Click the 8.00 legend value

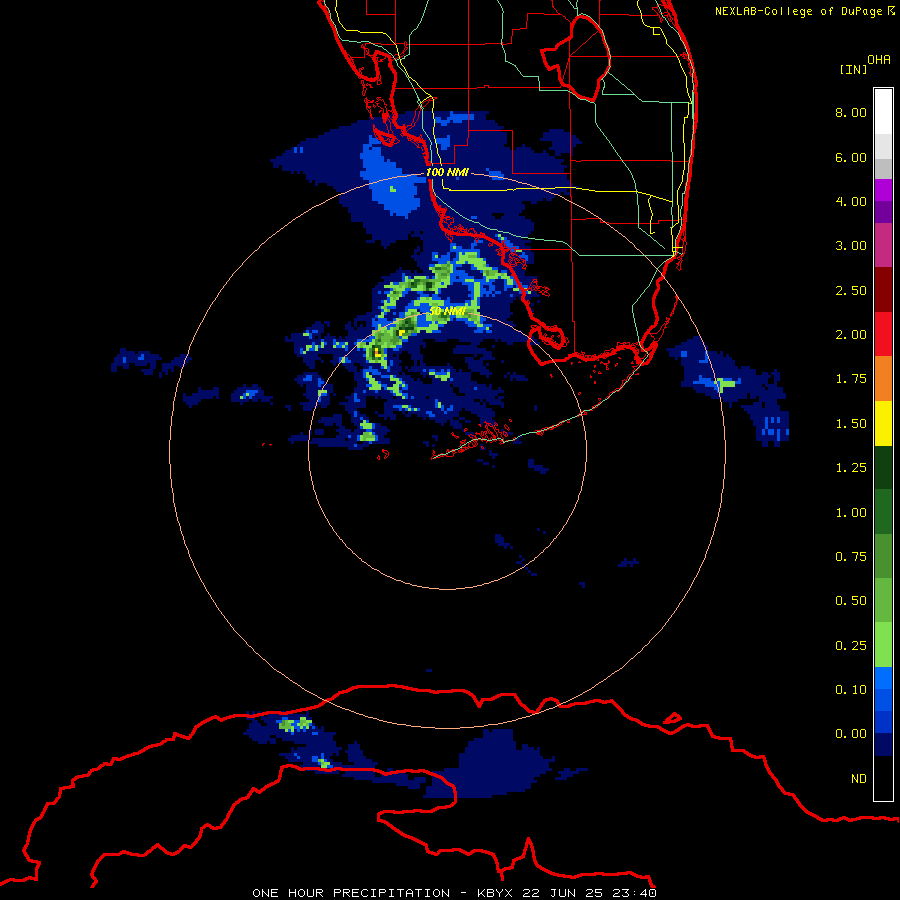pyautogui.click(x=851, y=112)
